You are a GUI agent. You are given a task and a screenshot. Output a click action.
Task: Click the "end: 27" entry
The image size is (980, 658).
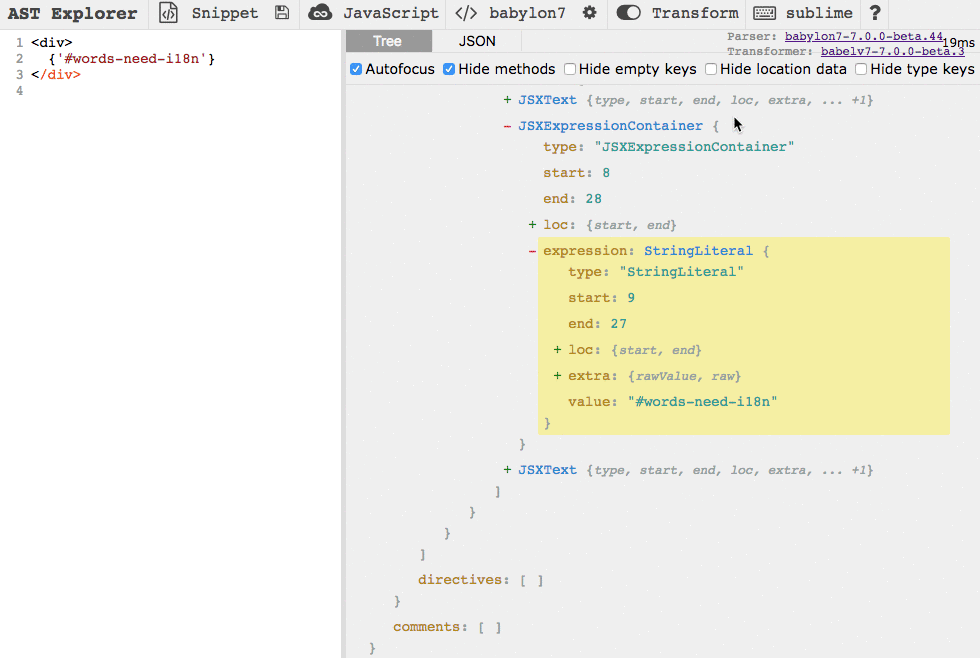click(x=598, y=324)
